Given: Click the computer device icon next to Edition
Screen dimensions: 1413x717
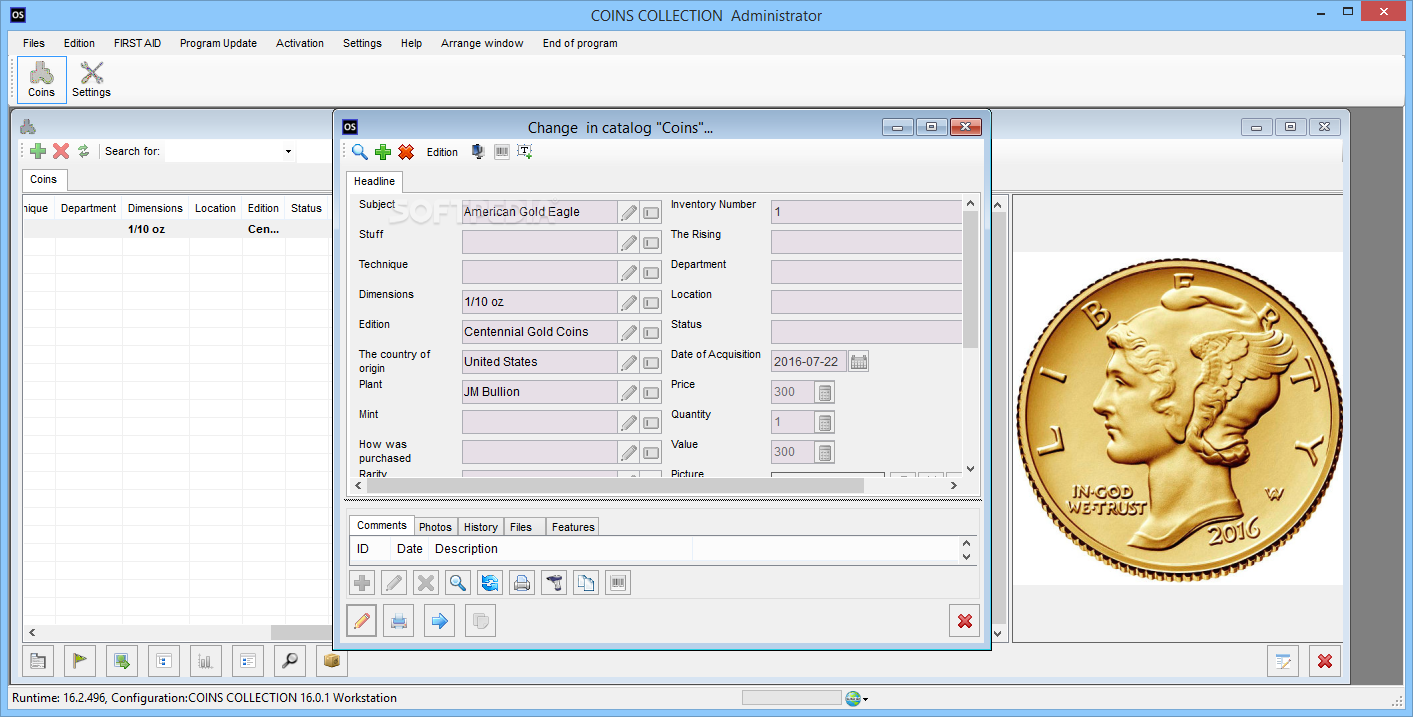Looking at the screenshot, I should tap(478, 152).
